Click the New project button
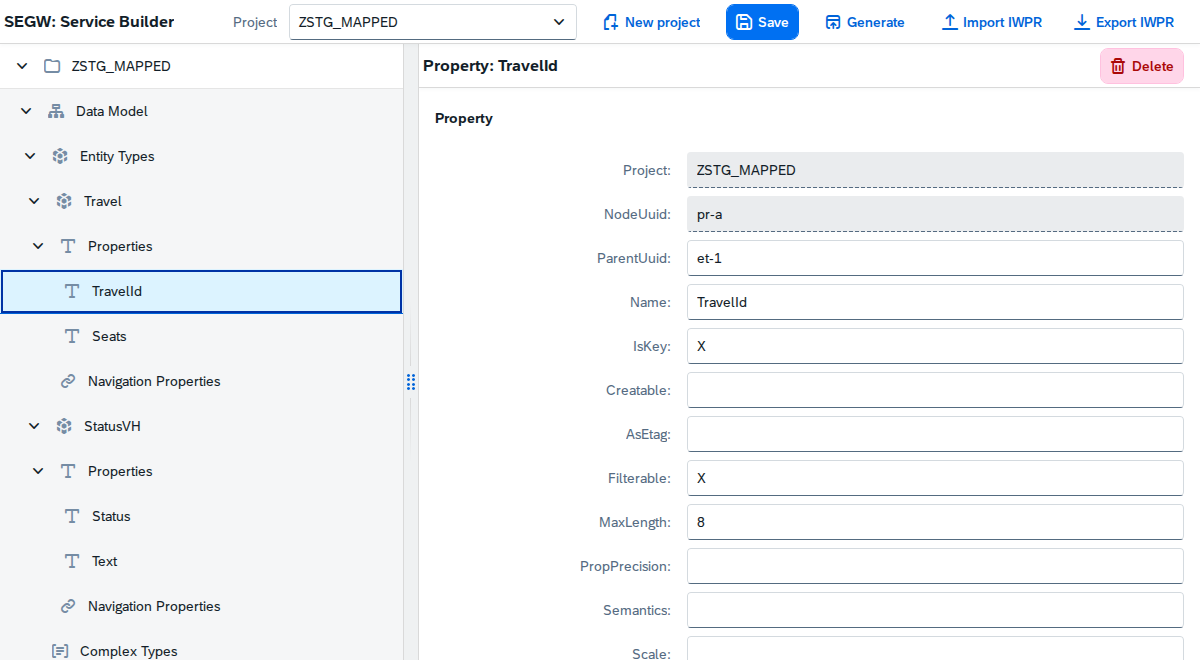The width and height of the screenshot is (1200, 660). pos(652,22)
